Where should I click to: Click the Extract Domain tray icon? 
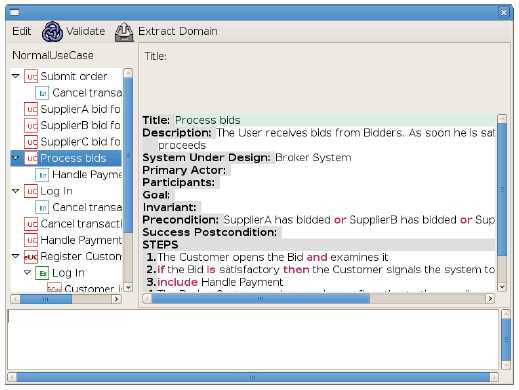[124, 32]
